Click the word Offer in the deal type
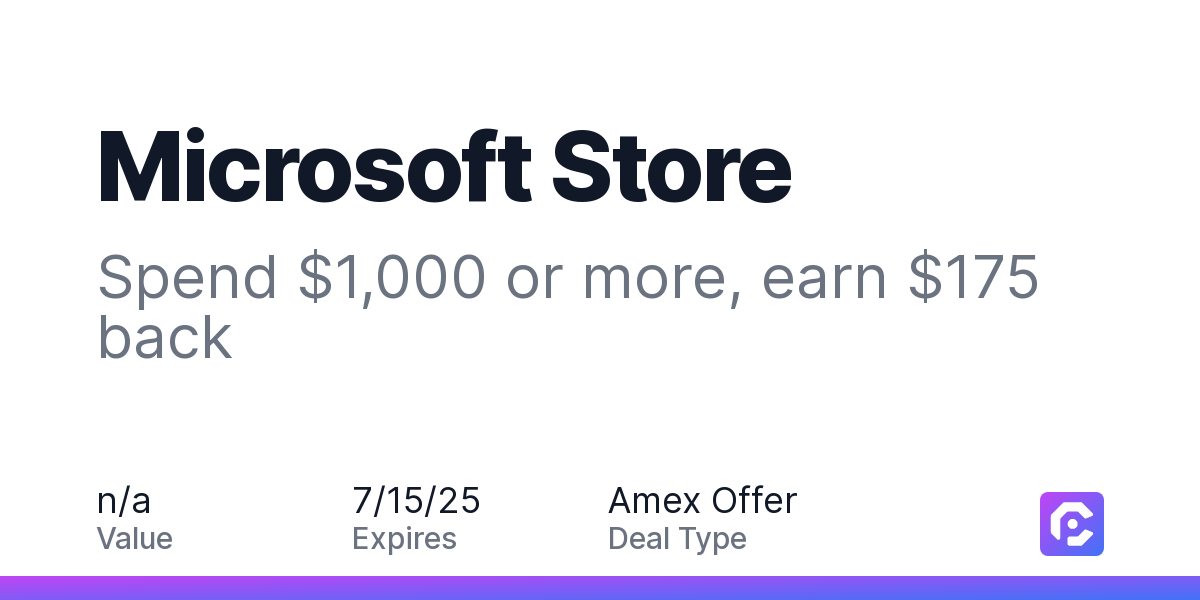Screen dimensions: 1200x600 click(x=754, y=500)
